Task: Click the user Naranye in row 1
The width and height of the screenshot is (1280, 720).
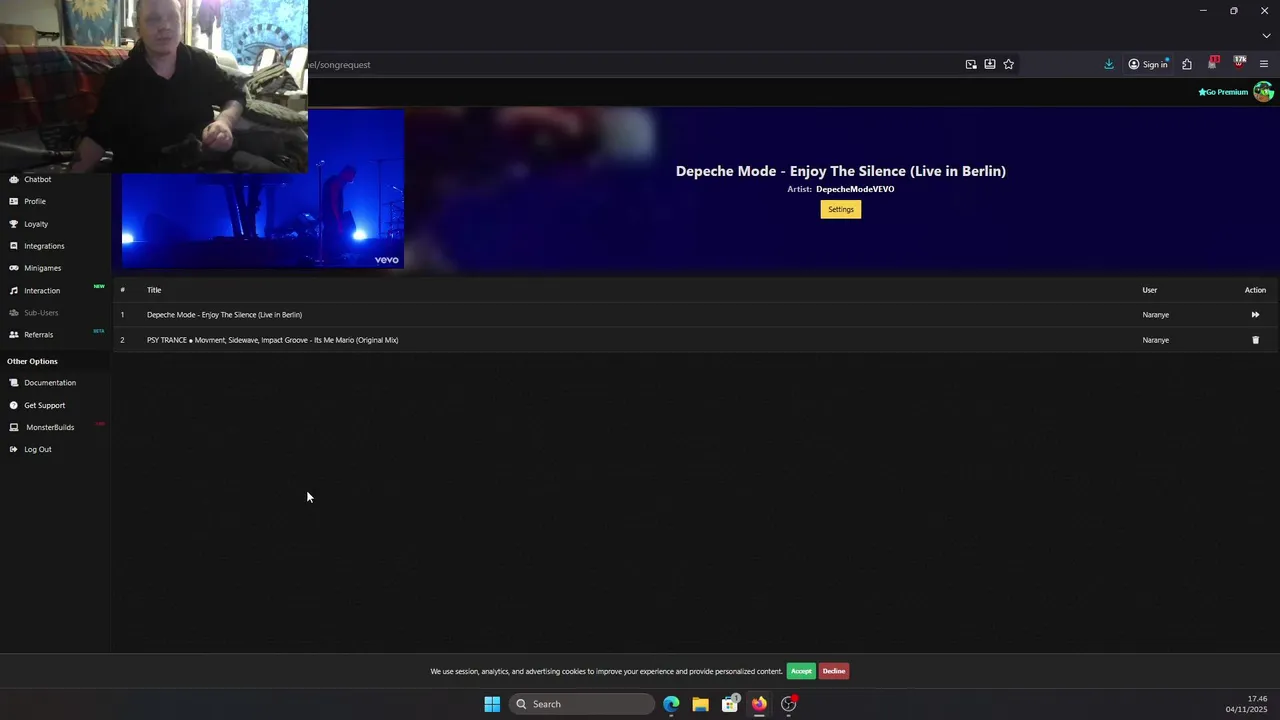Action: [1155, 315]
